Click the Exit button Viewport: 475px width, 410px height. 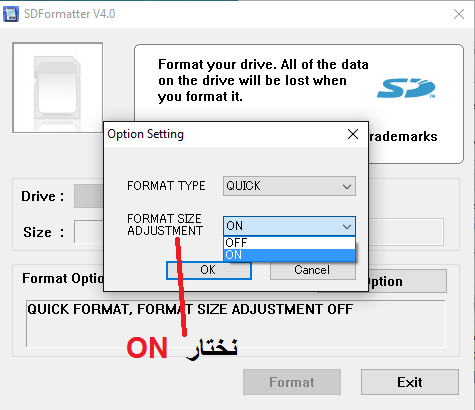pos(410,382)
